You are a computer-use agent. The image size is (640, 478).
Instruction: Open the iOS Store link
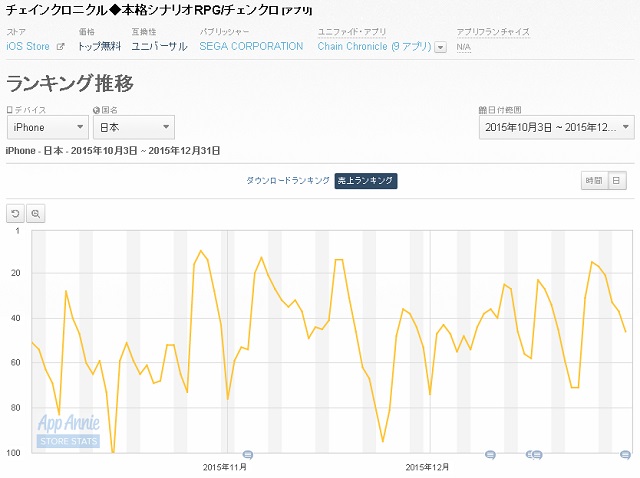28,47
